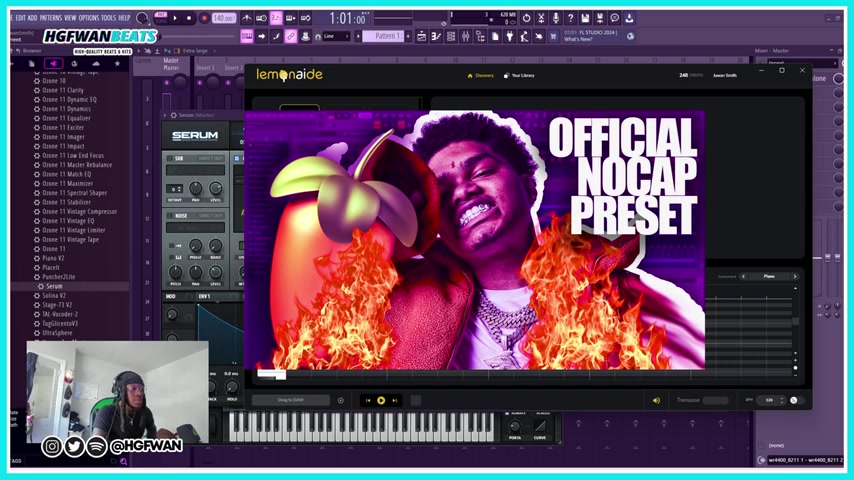Click the Extra large view size label
Viewport: 854px width, 480px height.
pos(195,51)
